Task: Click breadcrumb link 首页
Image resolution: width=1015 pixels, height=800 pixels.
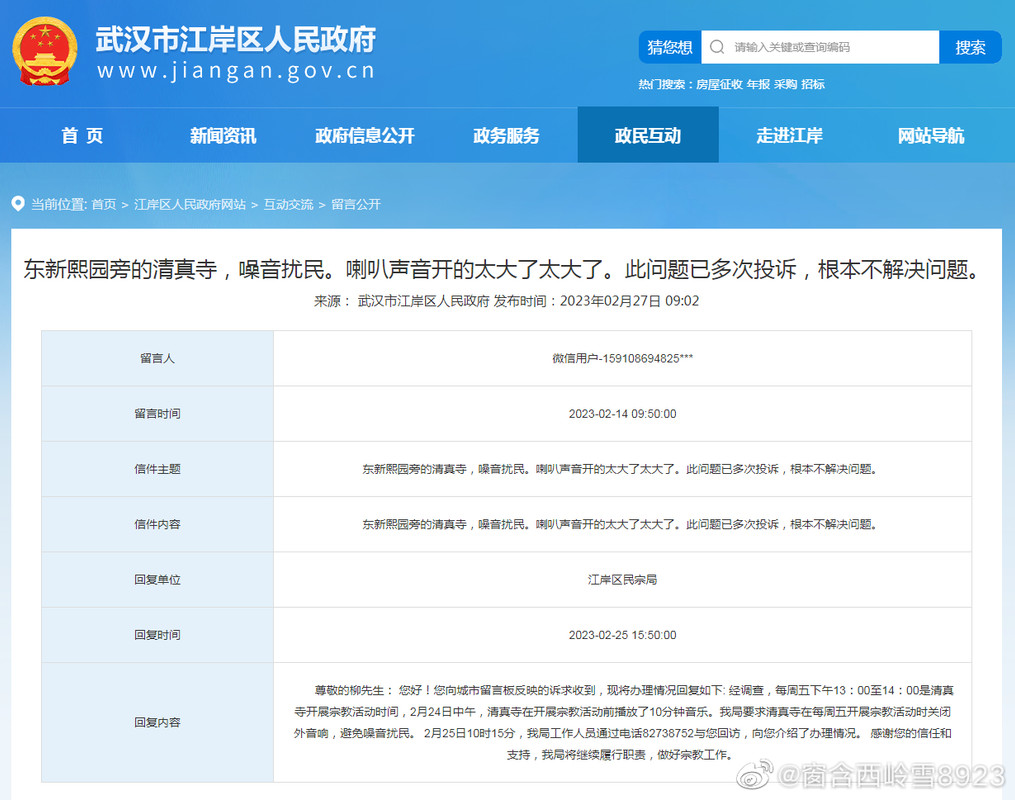Action: point(104,205)
